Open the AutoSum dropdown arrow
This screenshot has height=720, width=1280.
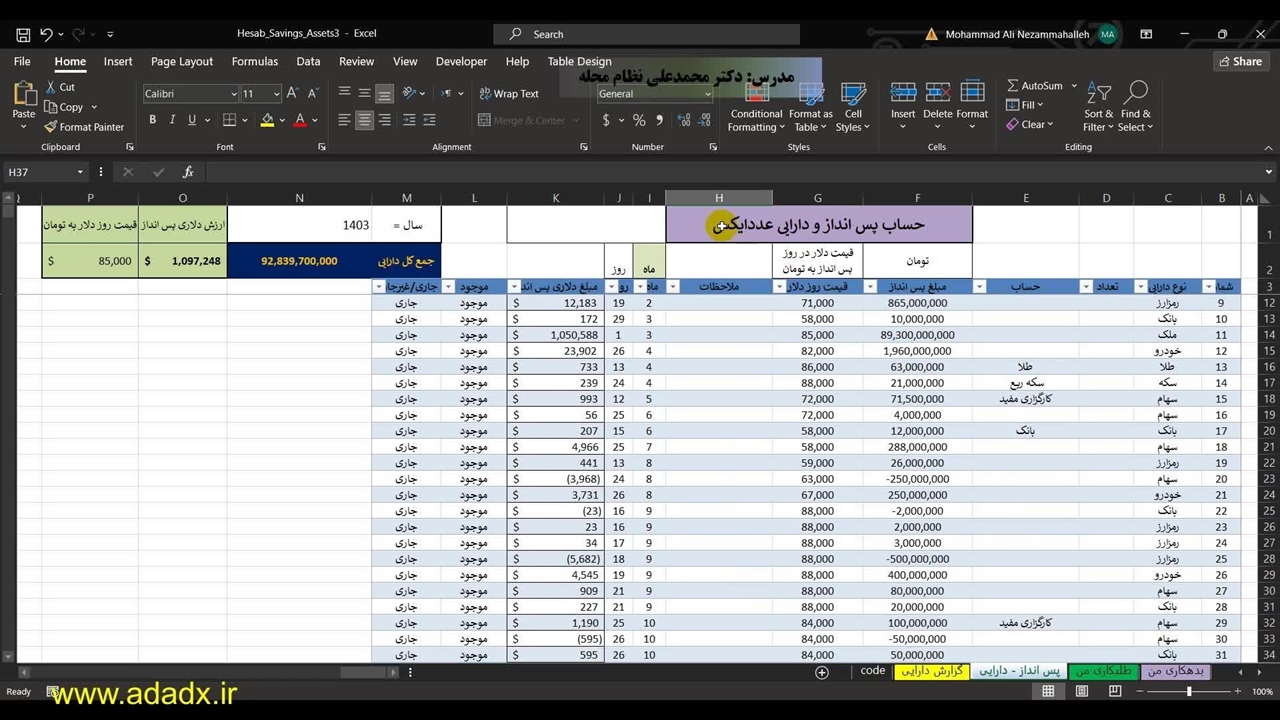click(1075, 86)
